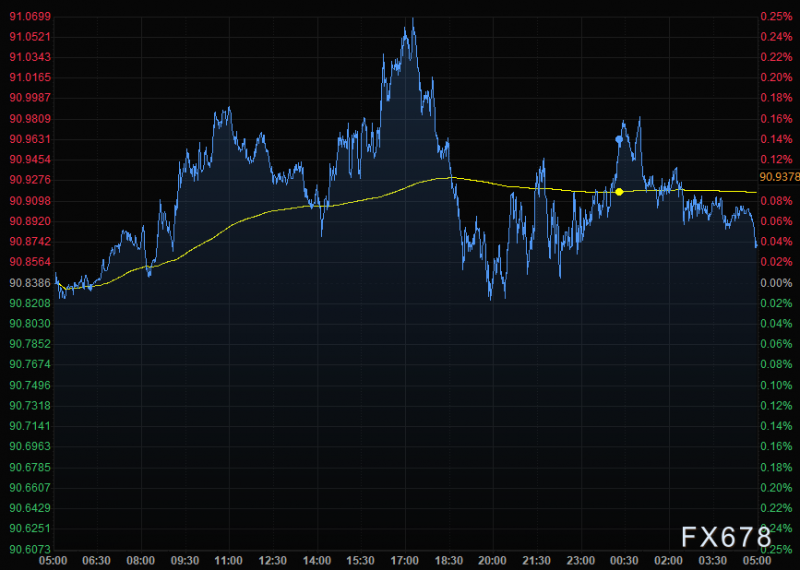Screen dimensions: 800x570
Task: Click the blue price marker dot near 00:30
Action: click(x=619, y=139)
